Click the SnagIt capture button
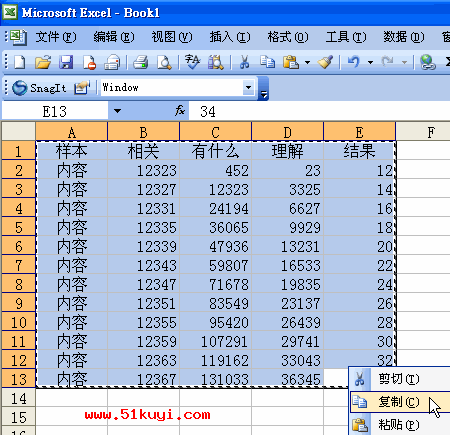Viewport: 450px width, 435px height. 39,88
